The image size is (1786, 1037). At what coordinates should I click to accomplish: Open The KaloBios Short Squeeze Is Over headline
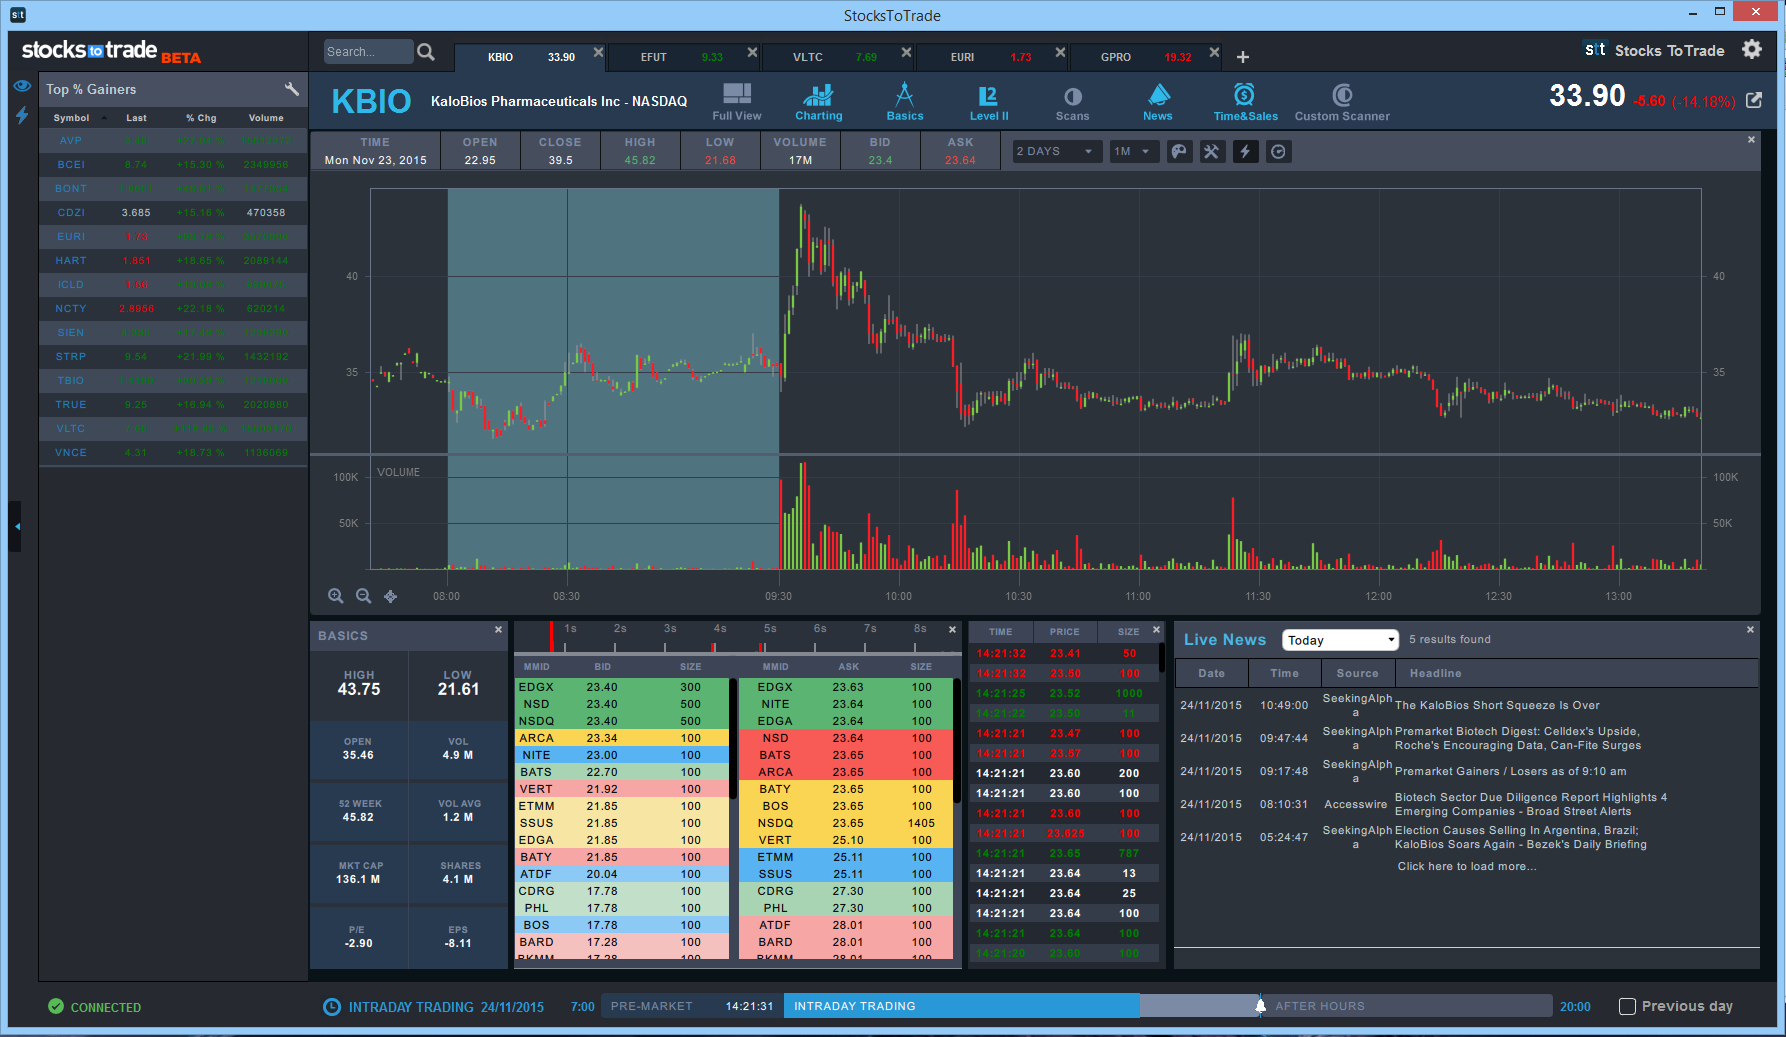[1497, 705]
